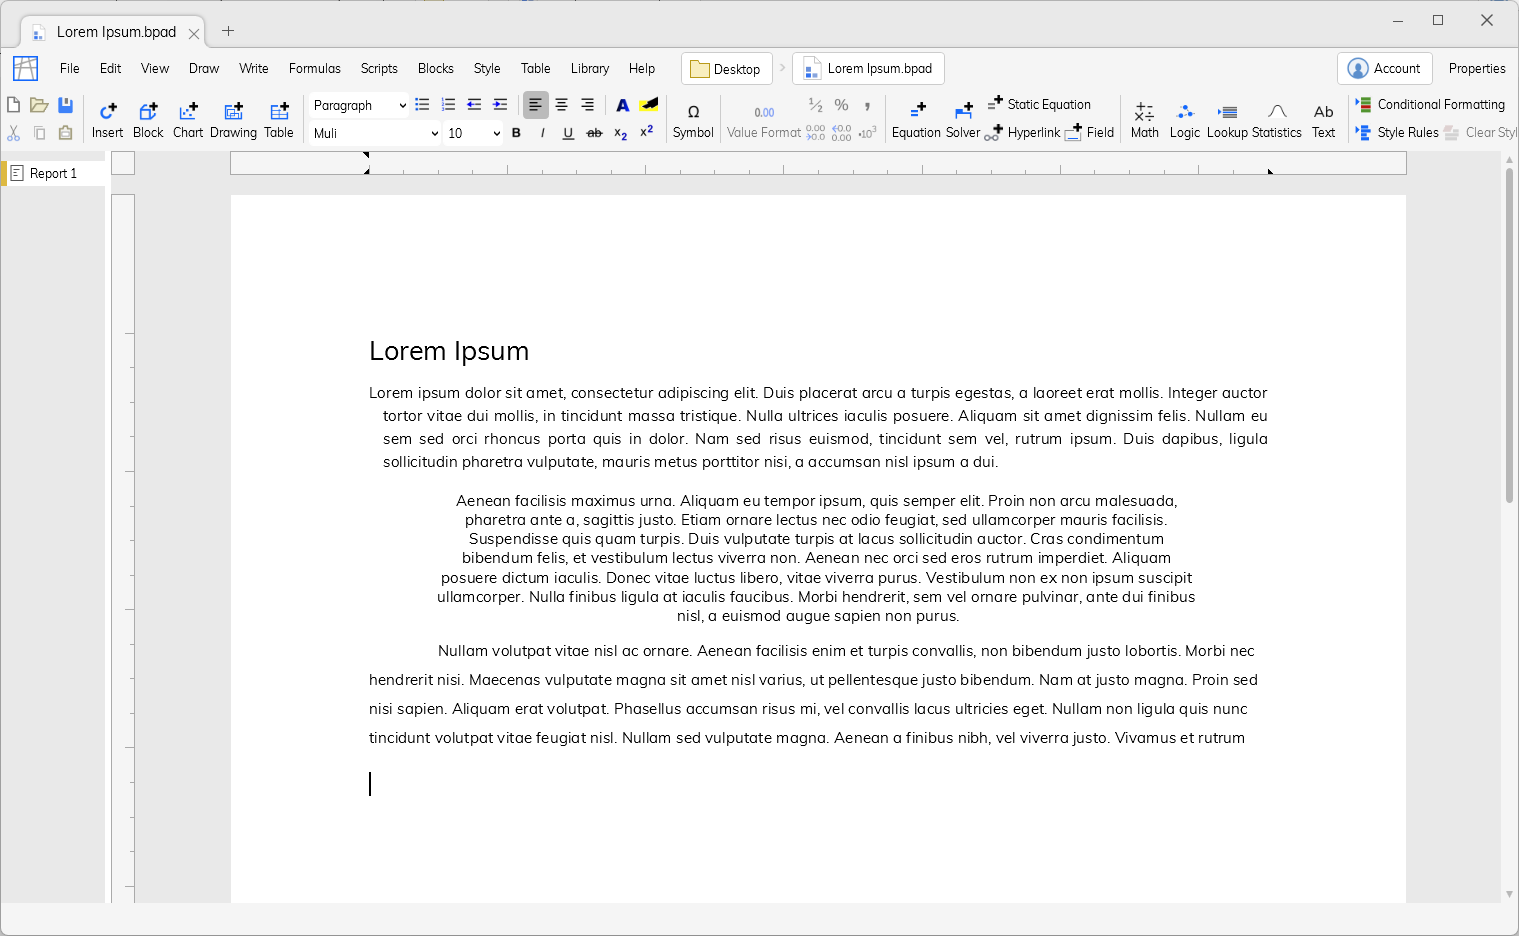Image resolution: width=1519 pixels, height=936 pixels.
Task: Decrease paragraph indent
Action: [x=474, y=105]
